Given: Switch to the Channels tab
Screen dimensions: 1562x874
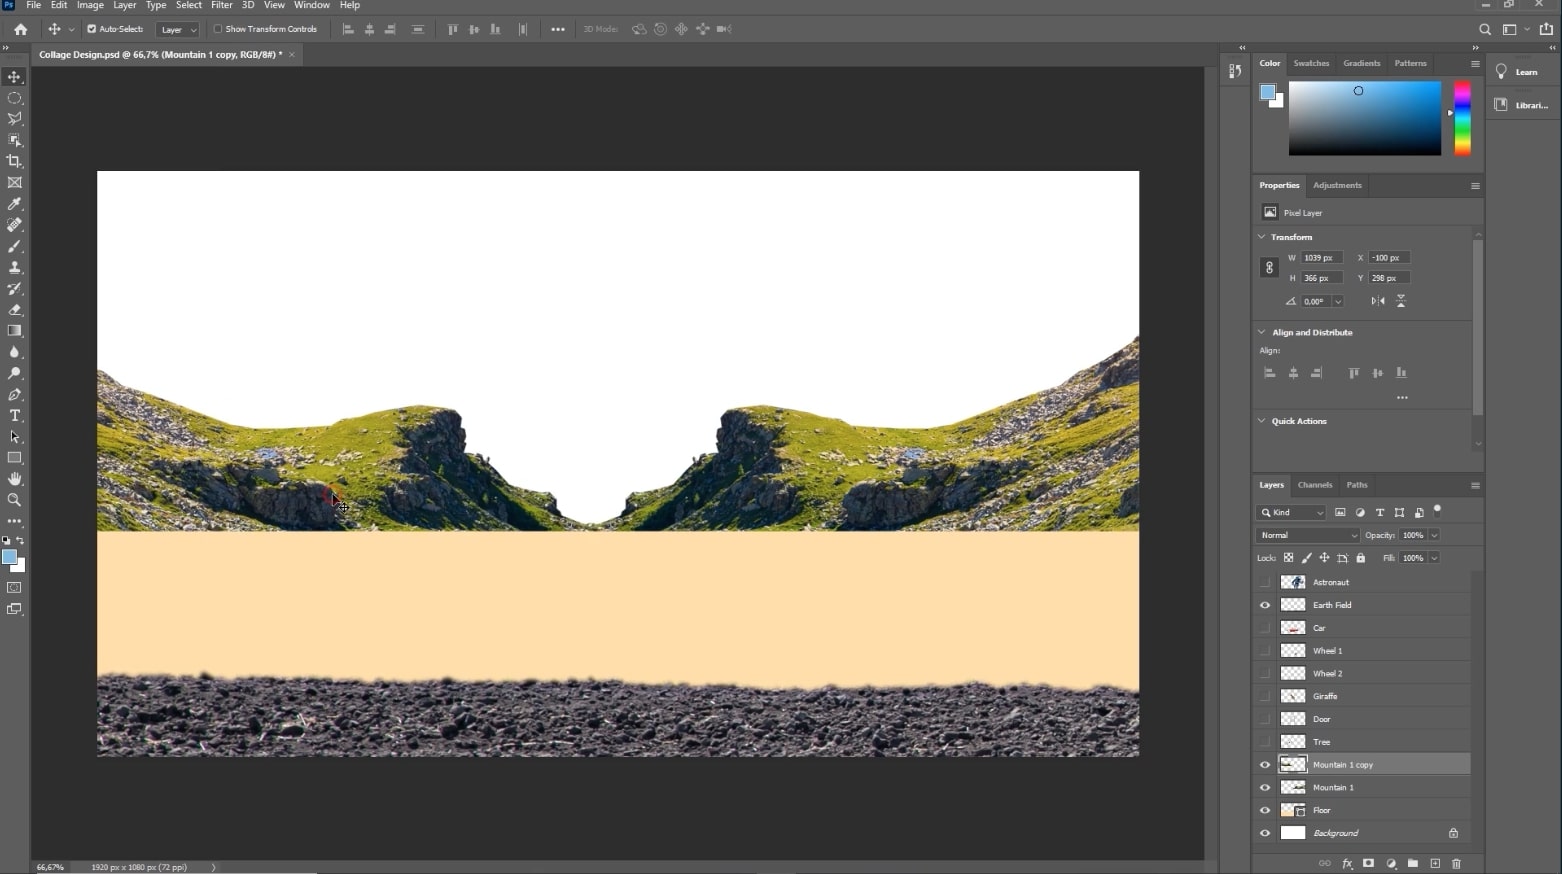Looking at the screenshot, I should [1315, 485].
